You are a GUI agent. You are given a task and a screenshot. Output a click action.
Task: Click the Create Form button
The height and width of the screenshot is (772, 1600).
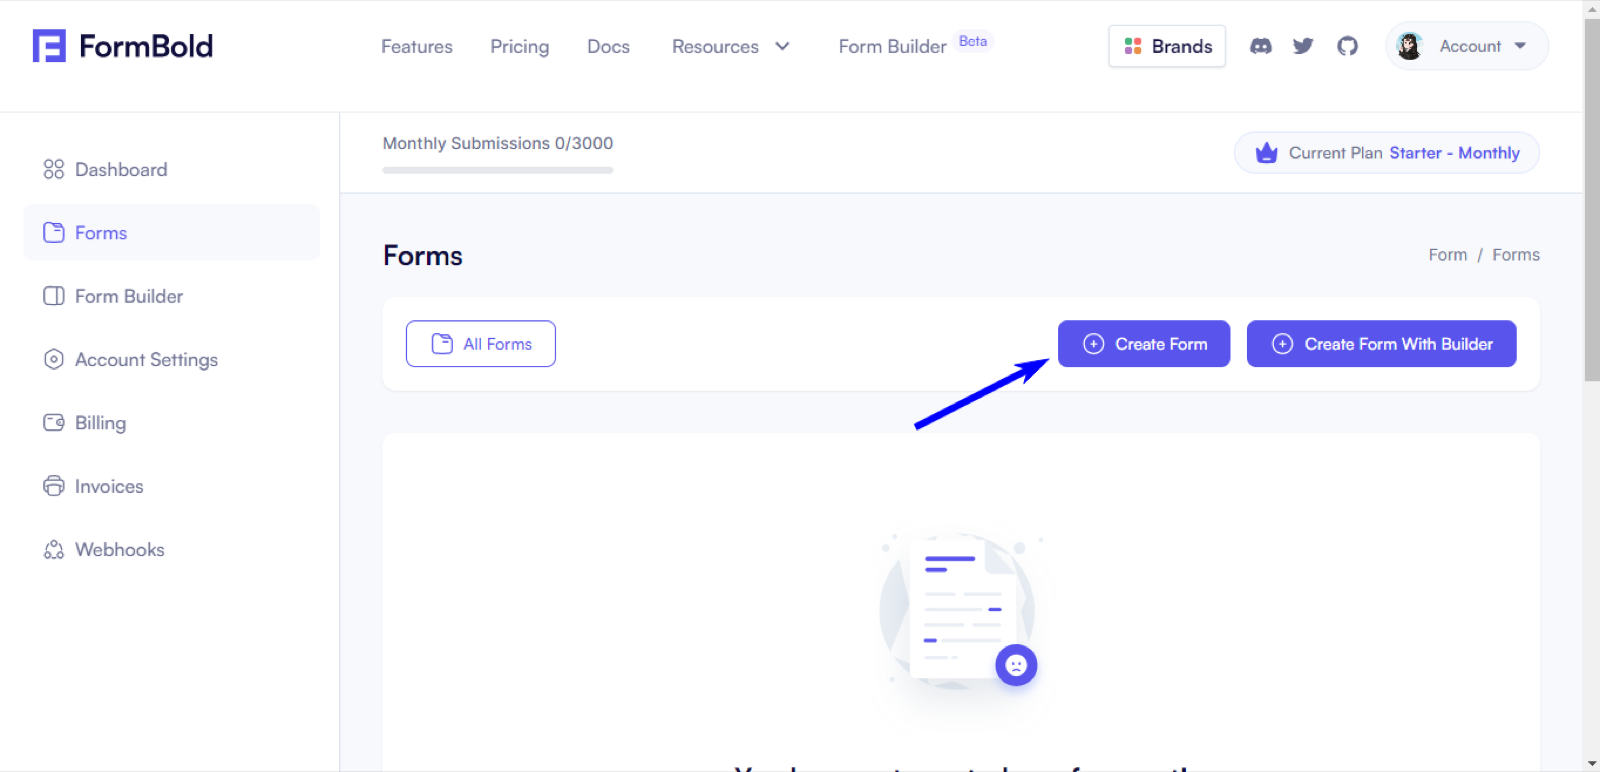1144,344
